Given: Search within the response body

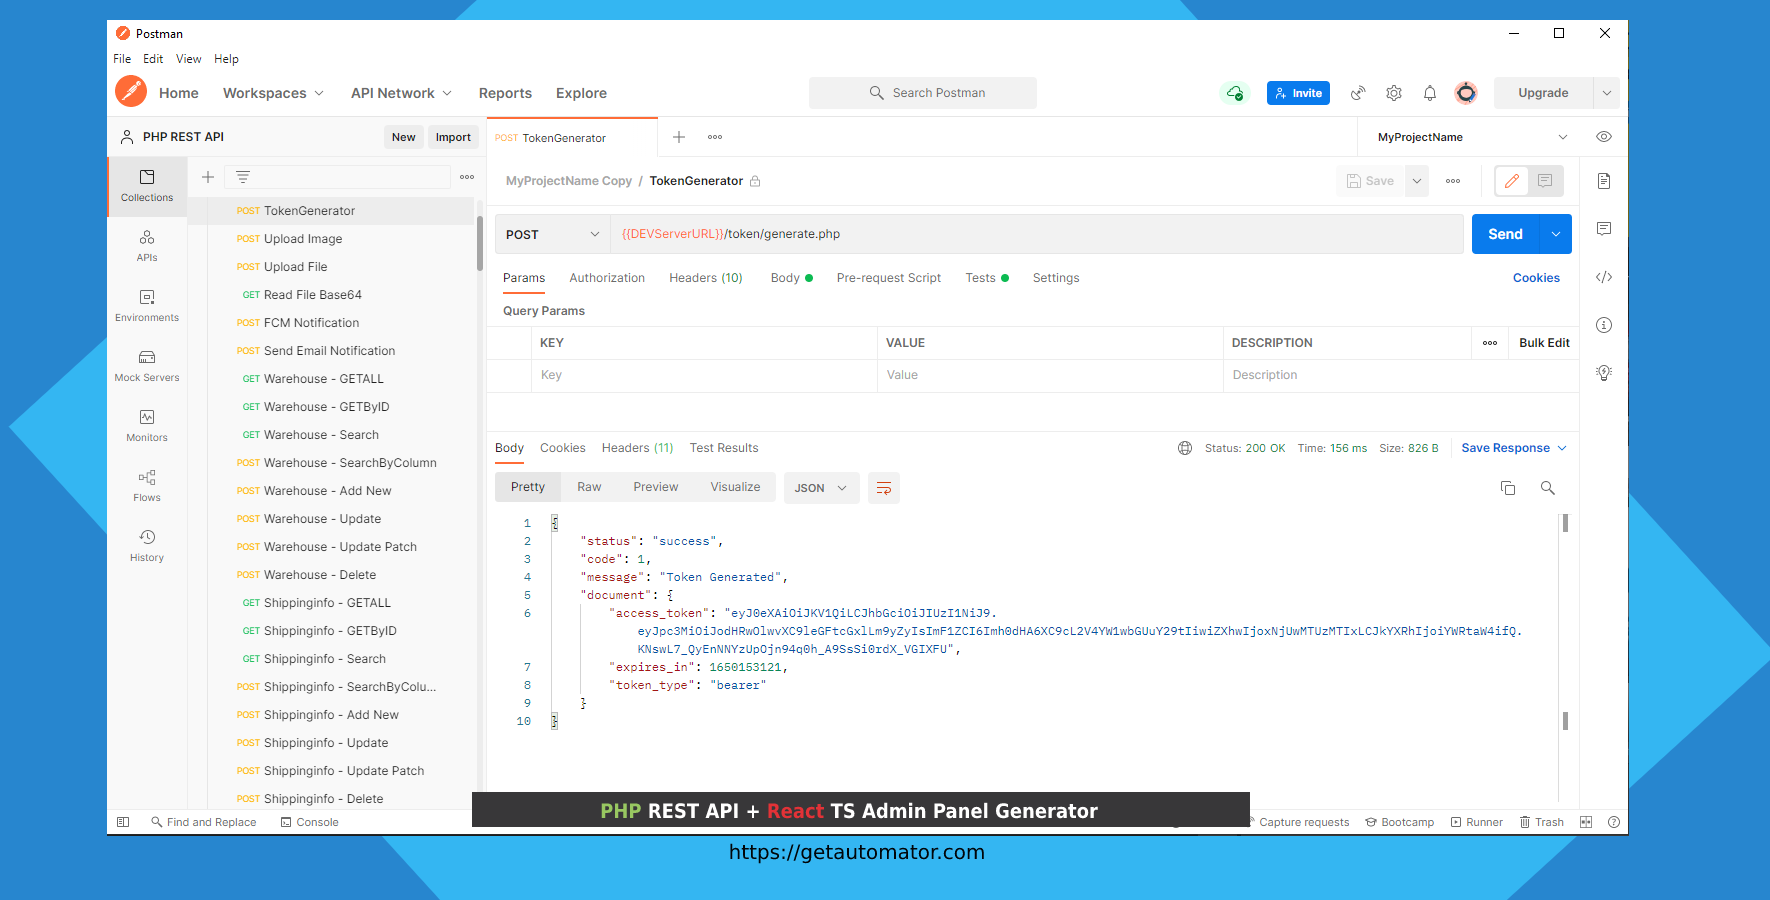Looking at the screenshot, I should click(x=1548, y=488).
